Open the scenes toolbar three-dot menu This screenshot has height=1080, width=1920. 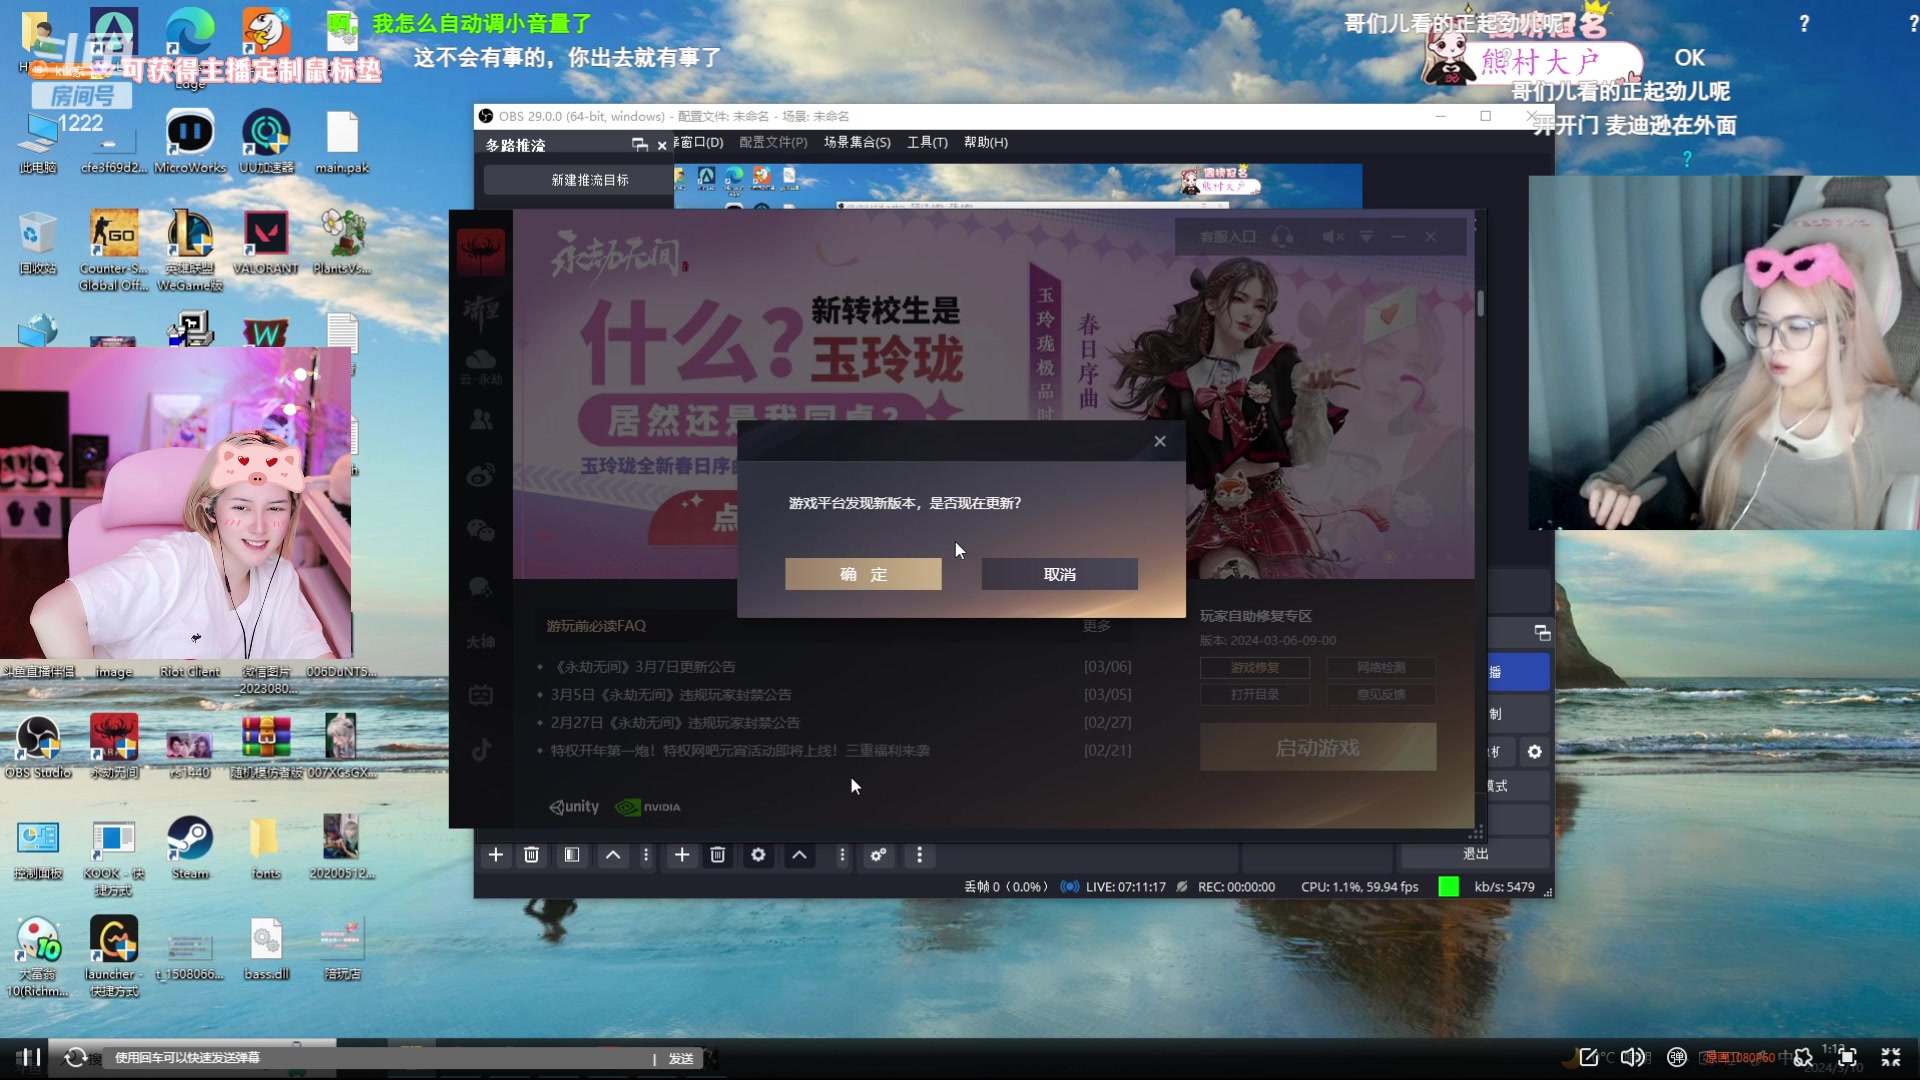coord(646,855)
